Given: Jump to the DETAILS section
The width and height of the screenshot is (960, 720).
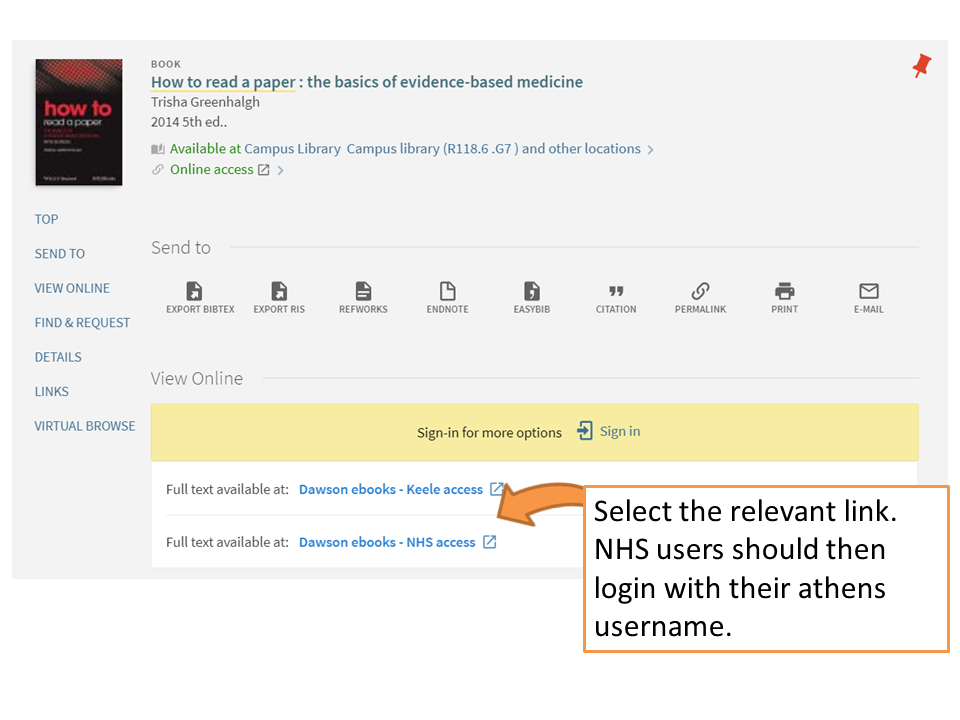Looking at the screenshot, I should 57,356.
